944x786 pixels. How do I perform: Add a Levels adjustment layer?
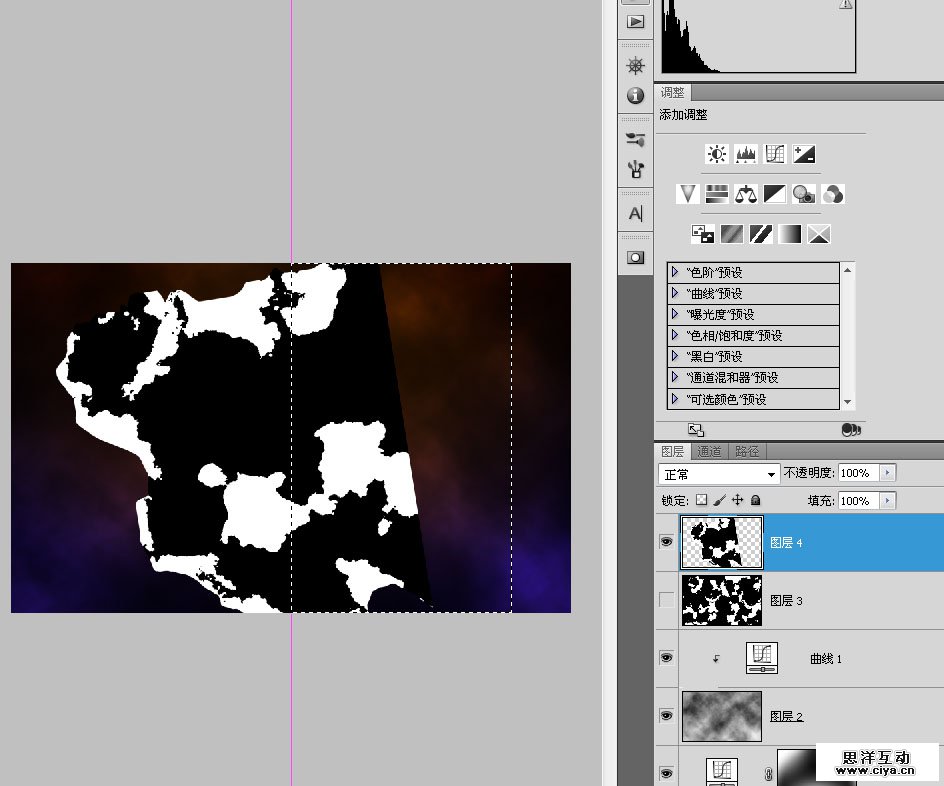tap(746, 154)
